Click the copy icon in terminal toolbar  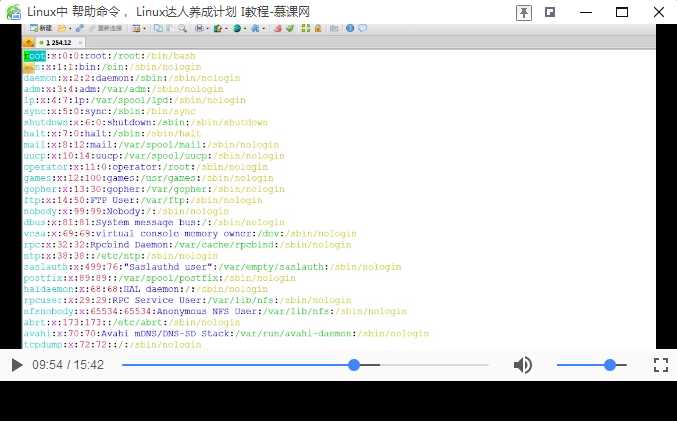158,29
